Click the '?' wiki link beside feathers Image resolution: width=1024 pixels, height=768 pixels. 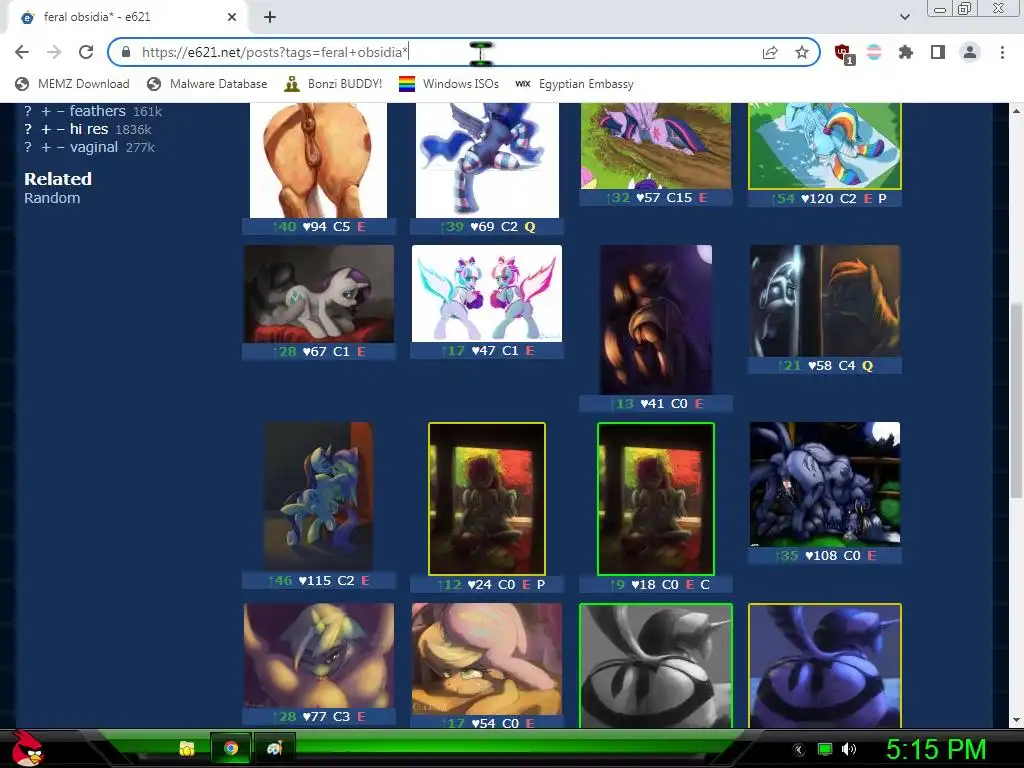[27, 111]
